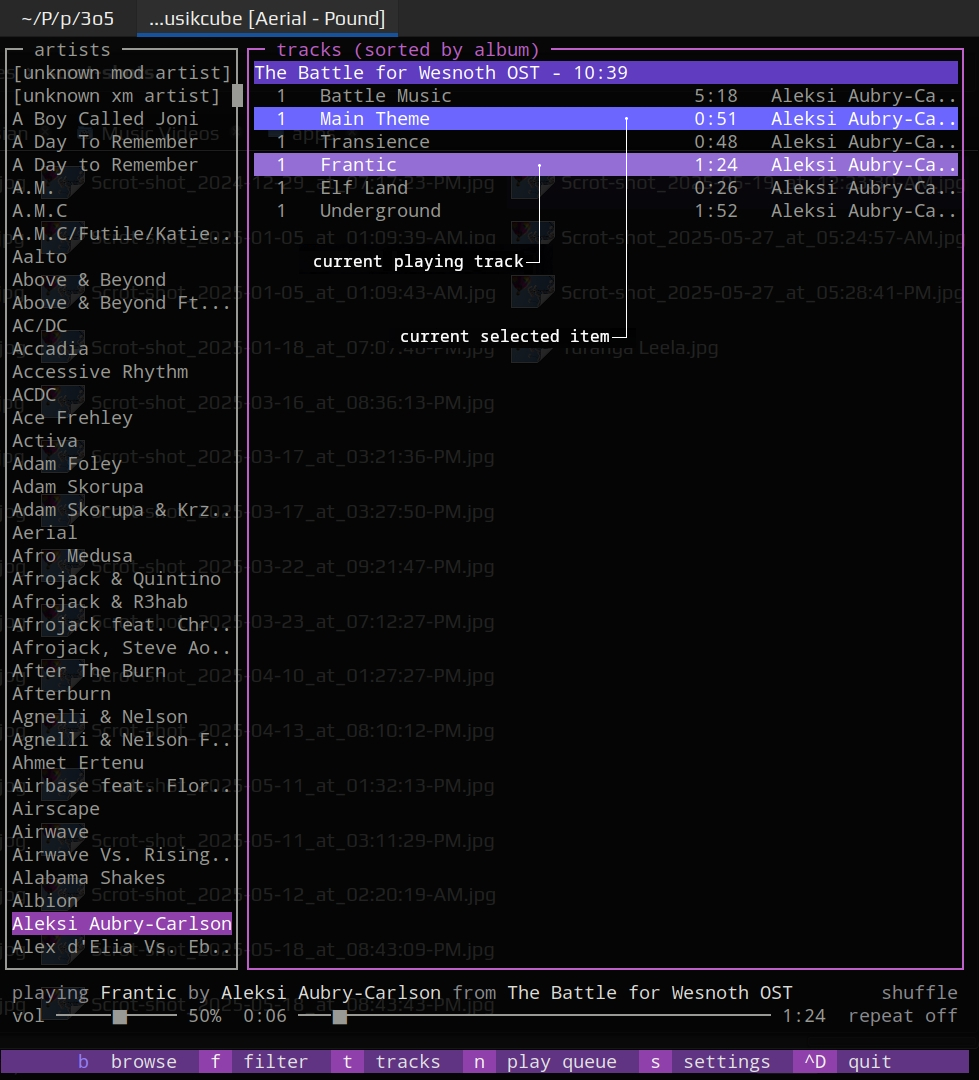Select [unknown xm artist] in artists
Screen dimensions: 979x1080
click(116, 96)
